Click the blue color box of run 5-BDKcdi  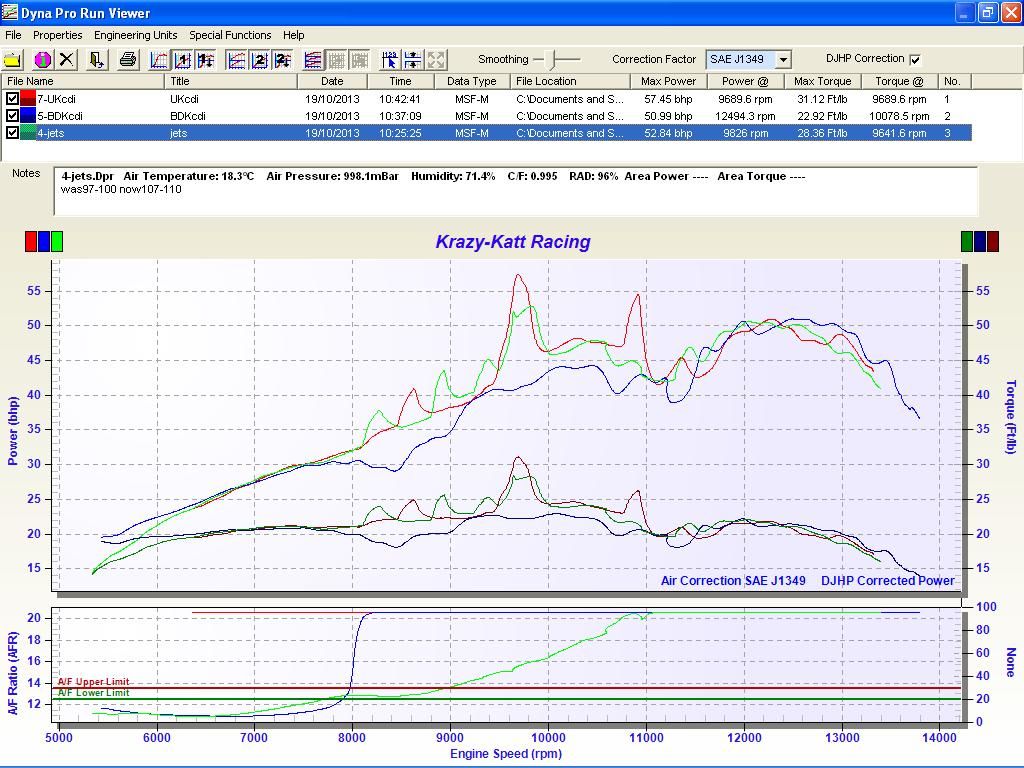pos(27,116)
